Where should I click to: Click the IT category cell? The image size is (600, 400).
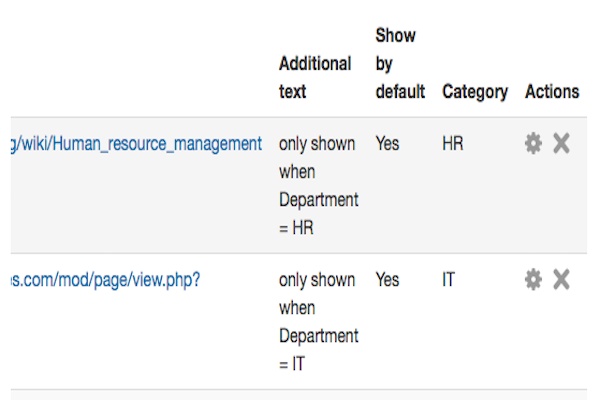click(448, 280)
